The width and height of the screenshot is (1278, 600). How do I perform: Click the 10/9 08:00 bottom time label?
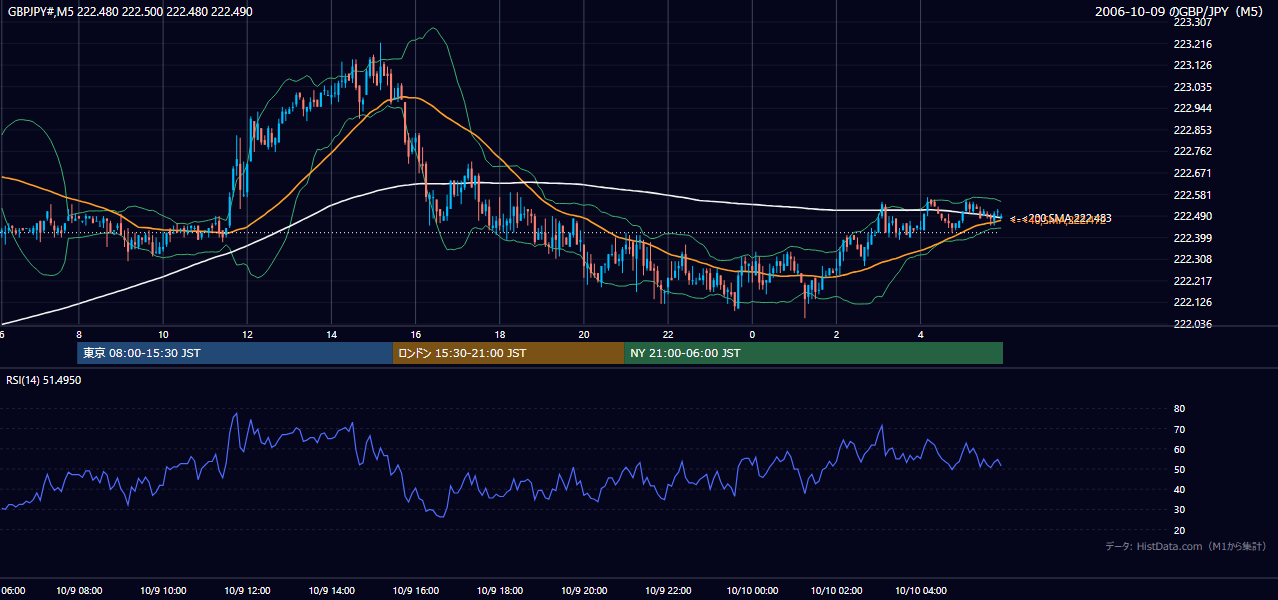click(78, 591)
